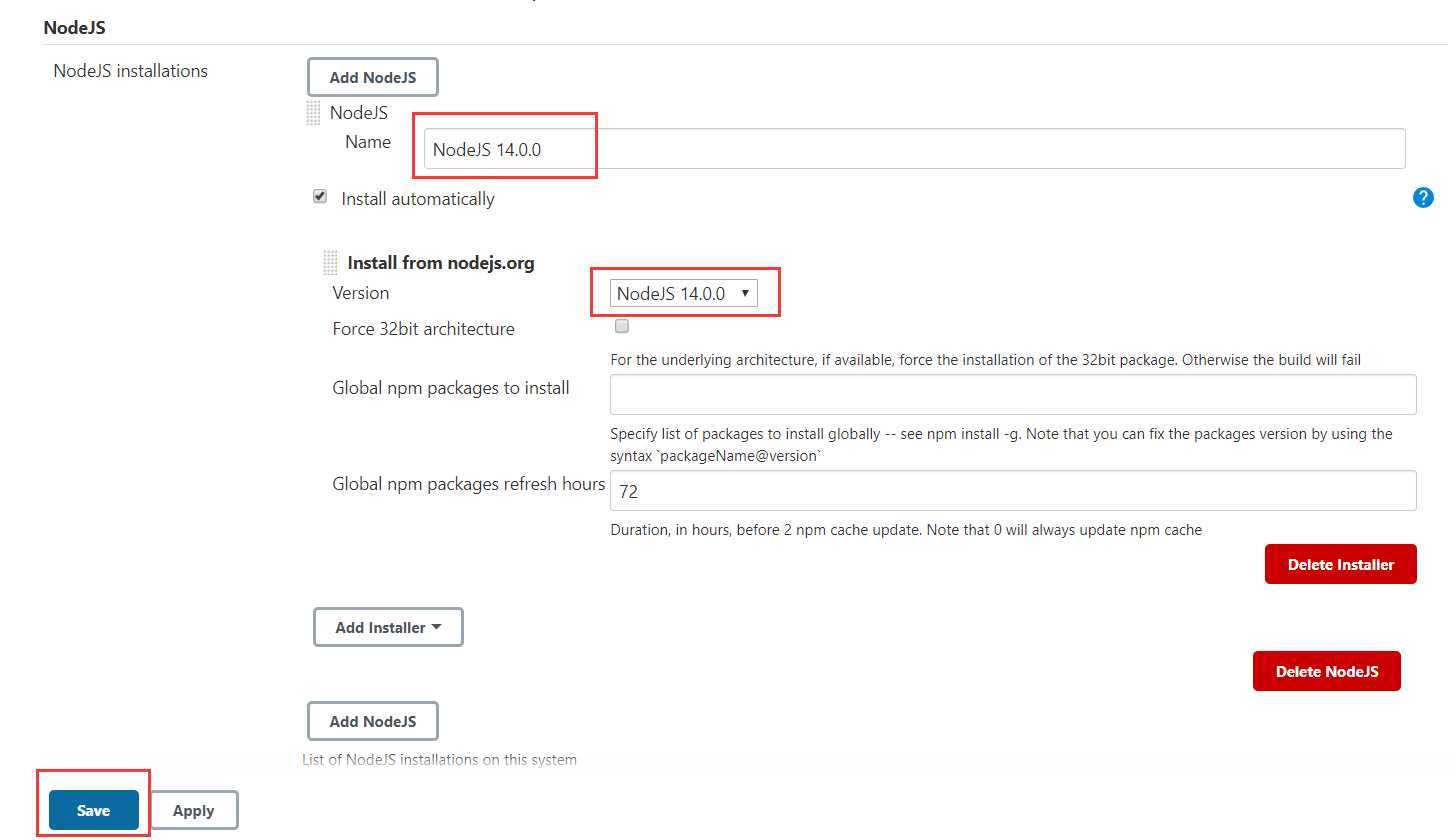Select the 'For the underlying architecture' help text
1455x840 pixels.
pos(985,360)
